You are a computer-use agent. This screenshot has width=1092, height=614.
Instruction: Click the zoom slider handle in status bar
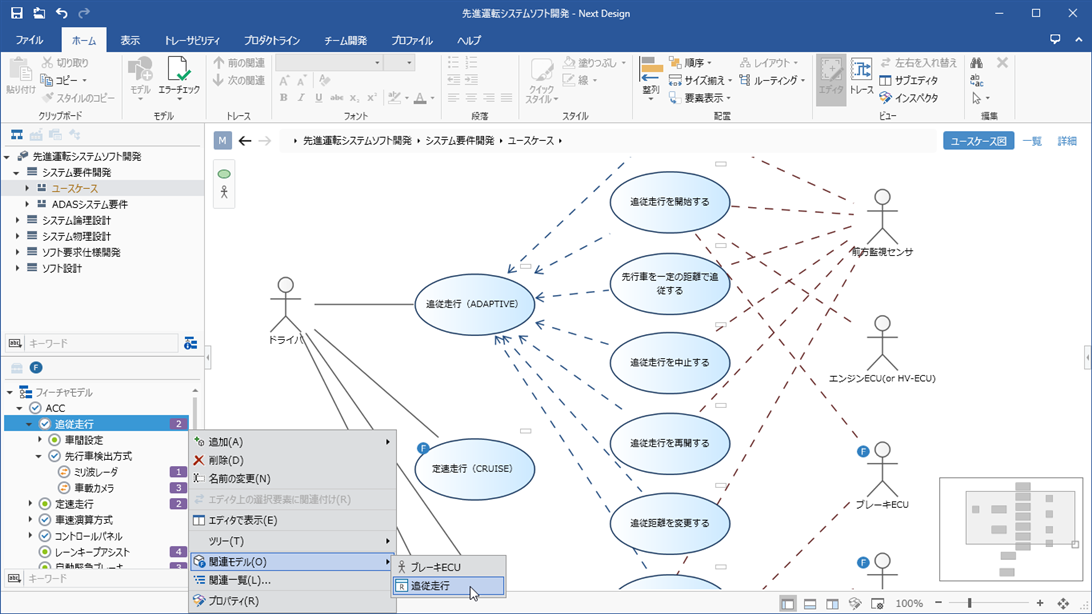coord(969,604)
